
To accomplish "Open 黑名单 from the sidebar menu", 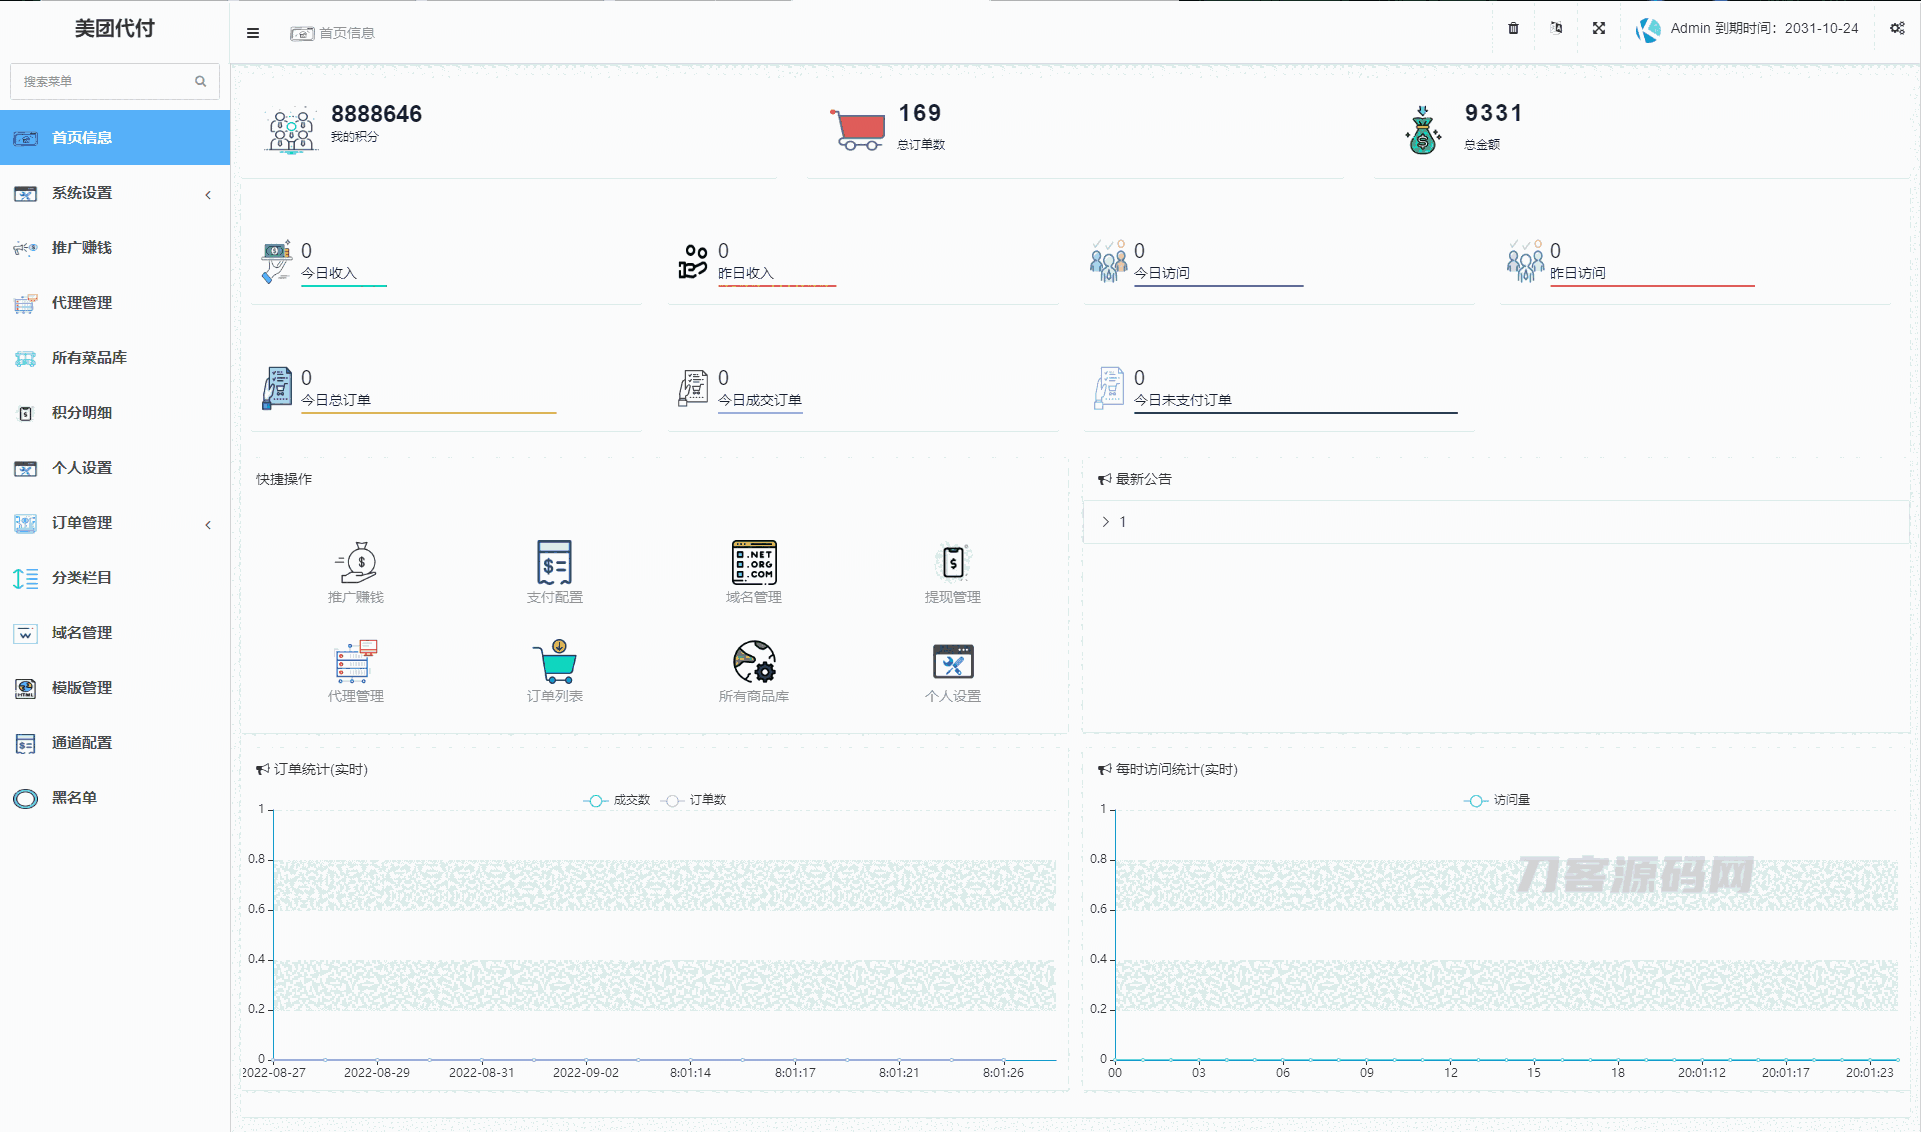I will pos(74,798).
